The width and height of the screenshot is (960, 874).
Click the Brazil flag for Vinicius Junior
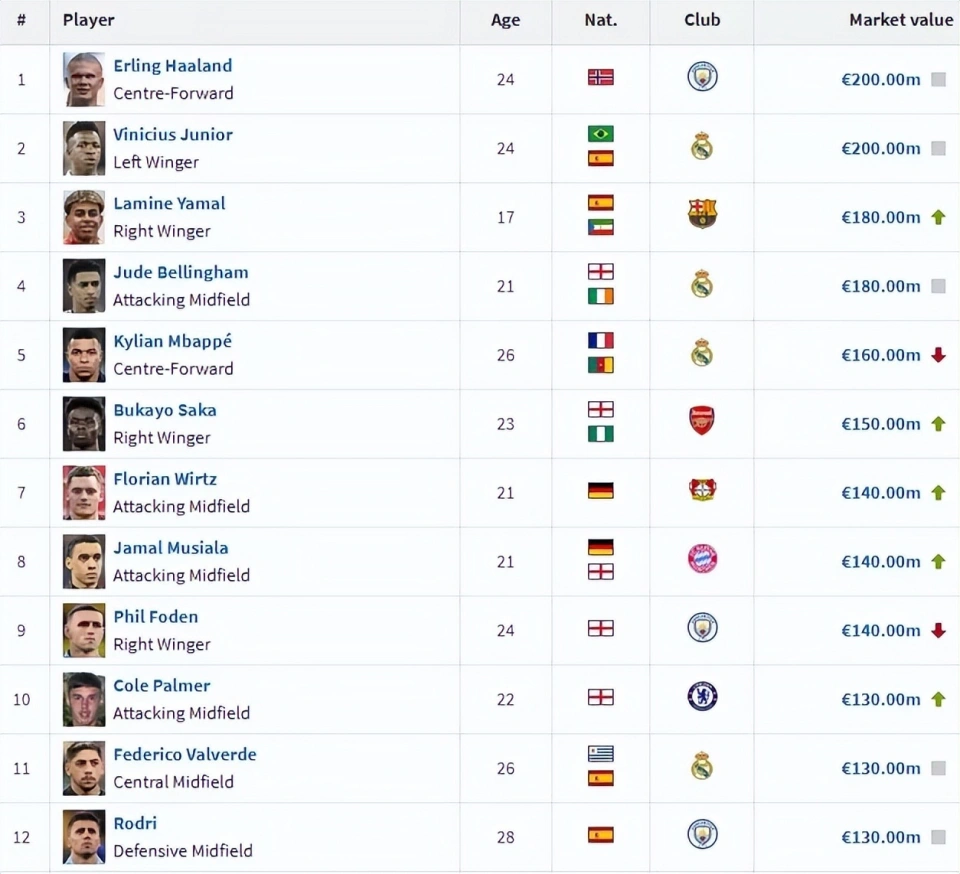(600, 134)
